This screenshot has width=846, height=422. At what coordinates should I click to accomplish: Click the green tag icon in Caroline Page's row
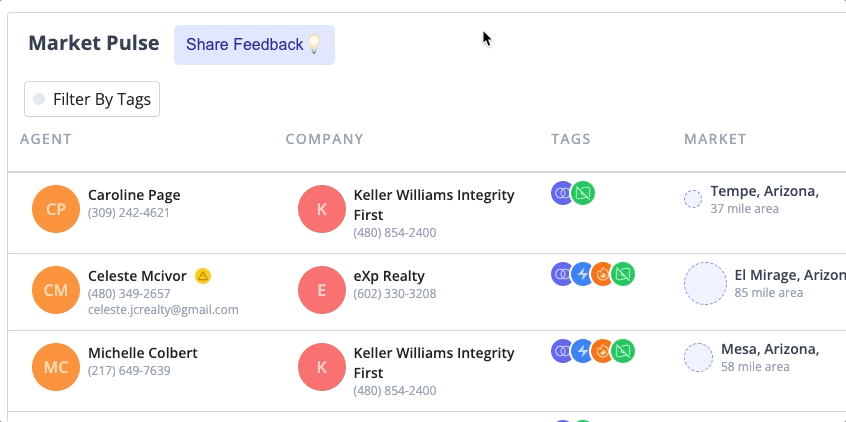click(x=583, y=193)
